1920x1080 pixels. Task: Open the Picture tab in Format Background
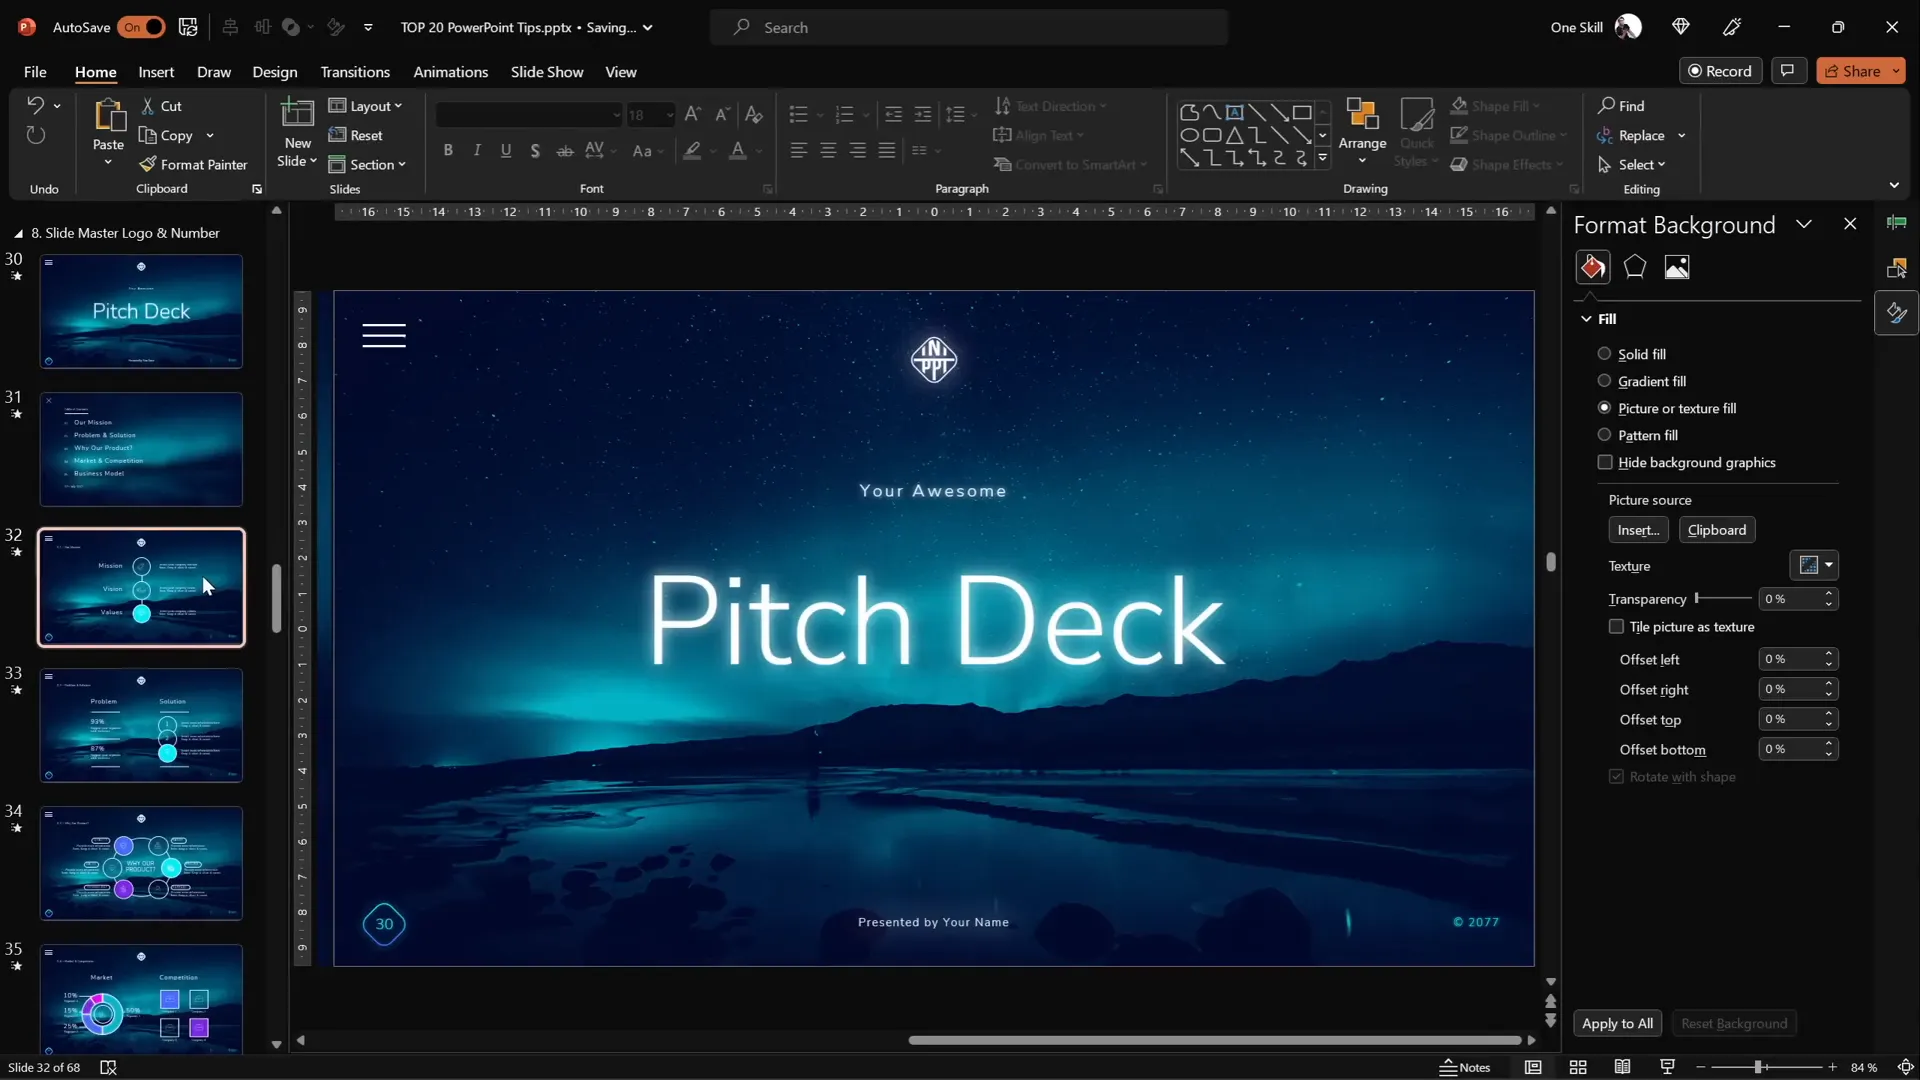(1677, 267)
